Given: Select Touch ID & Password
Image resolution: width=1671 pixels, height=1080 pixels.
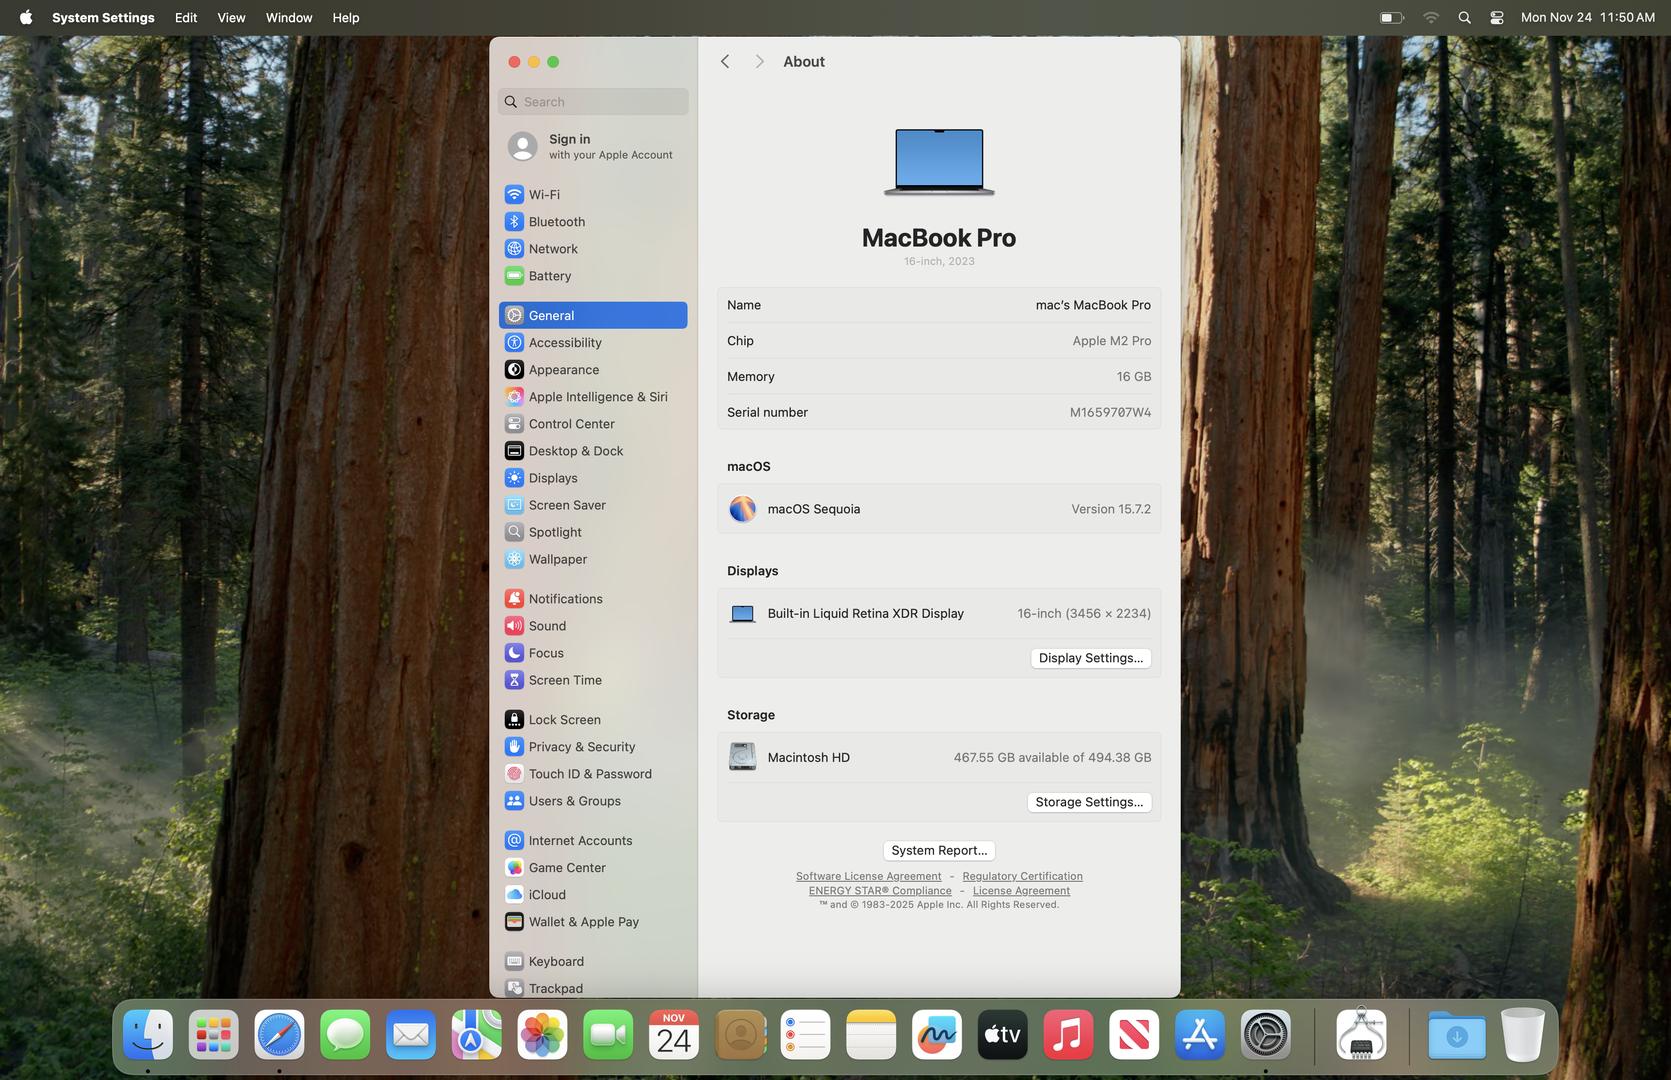Looking at the screenshot, I should coord(589,773).
